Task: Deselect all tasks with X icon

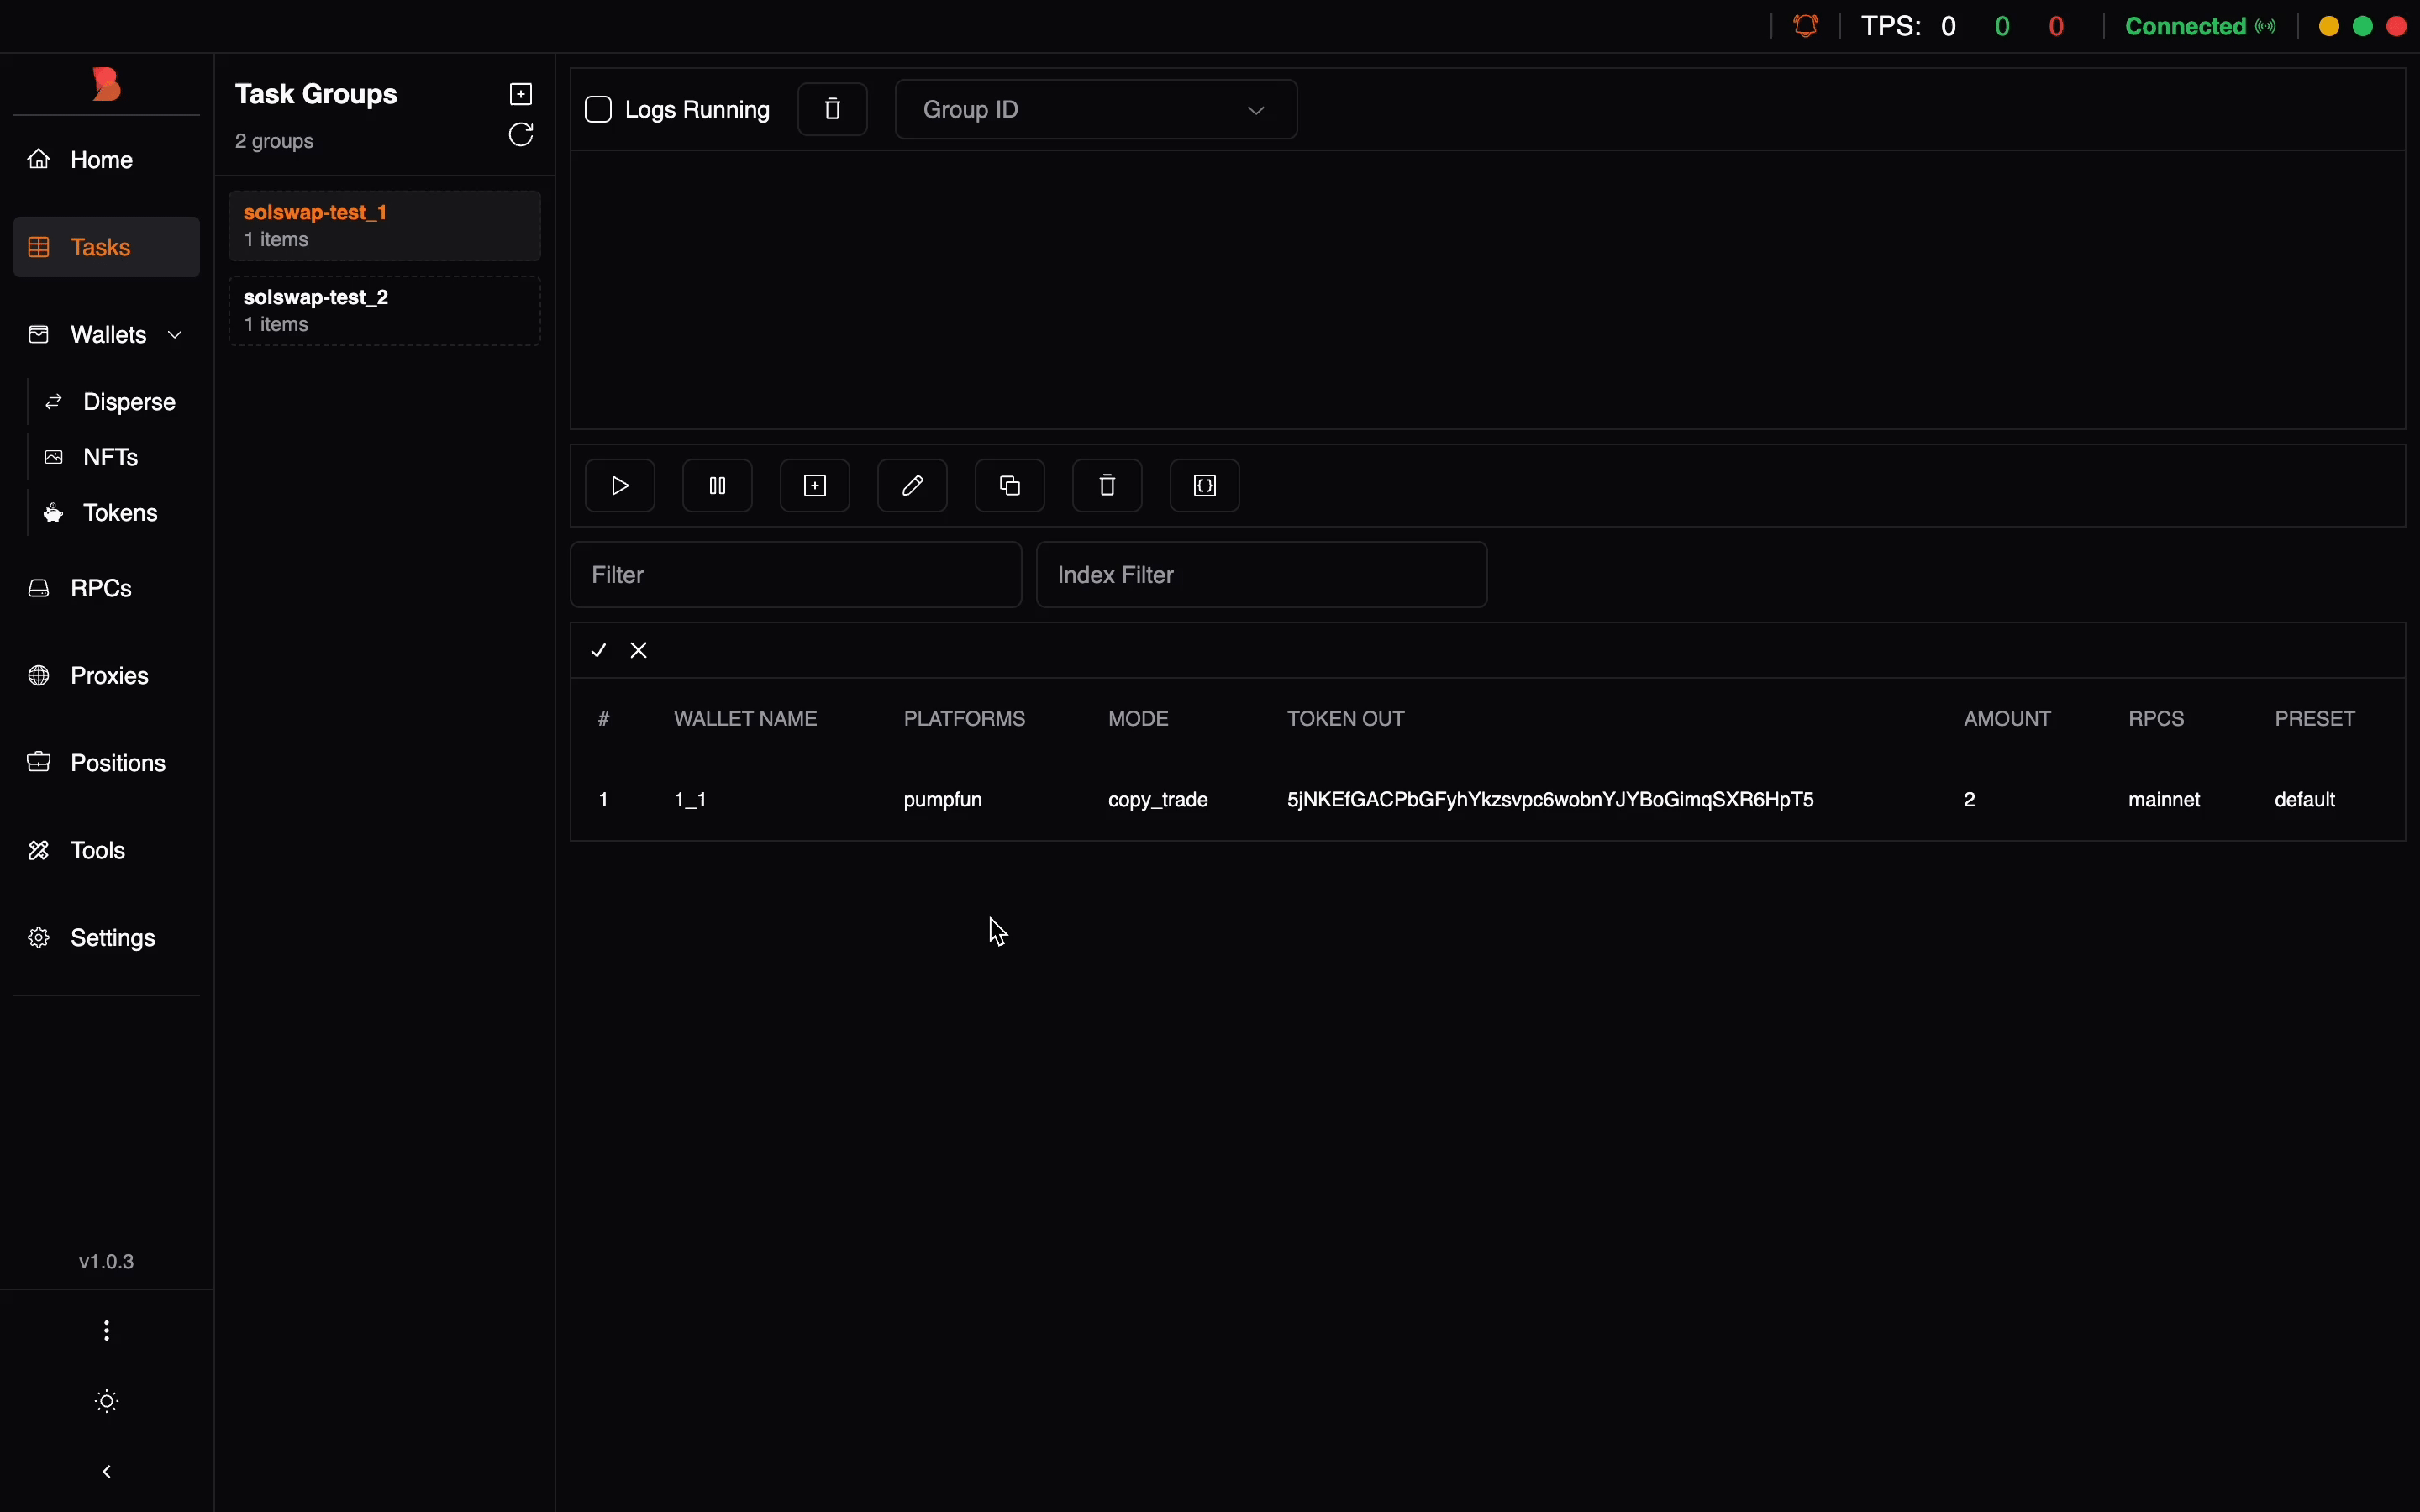Action: (x=639, y=651)
